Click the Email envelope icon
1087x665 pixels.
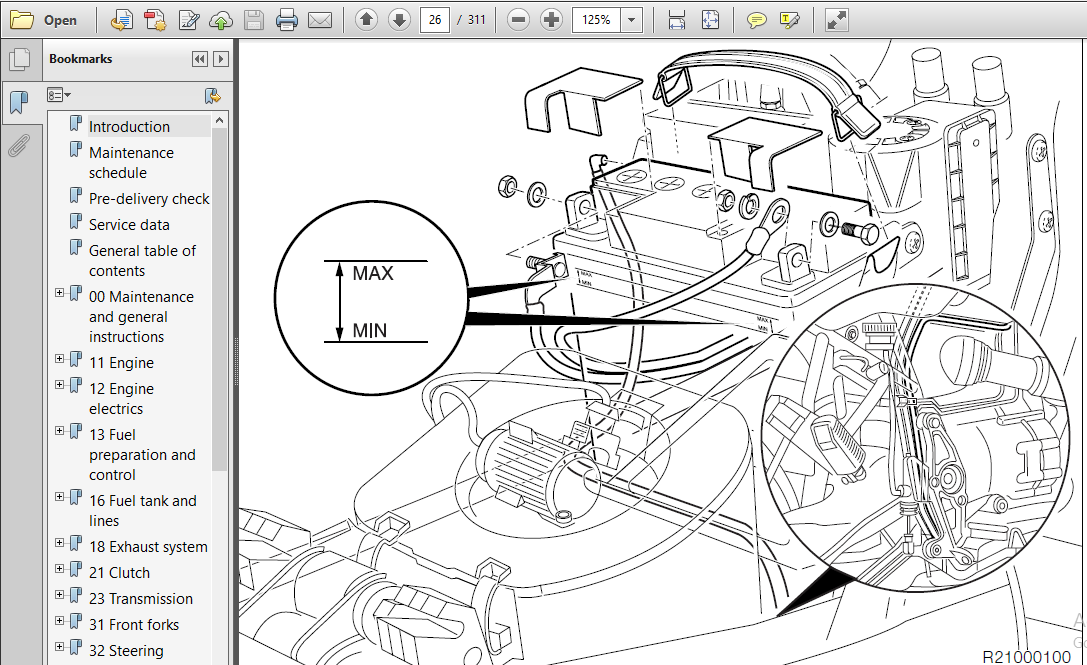320,20
